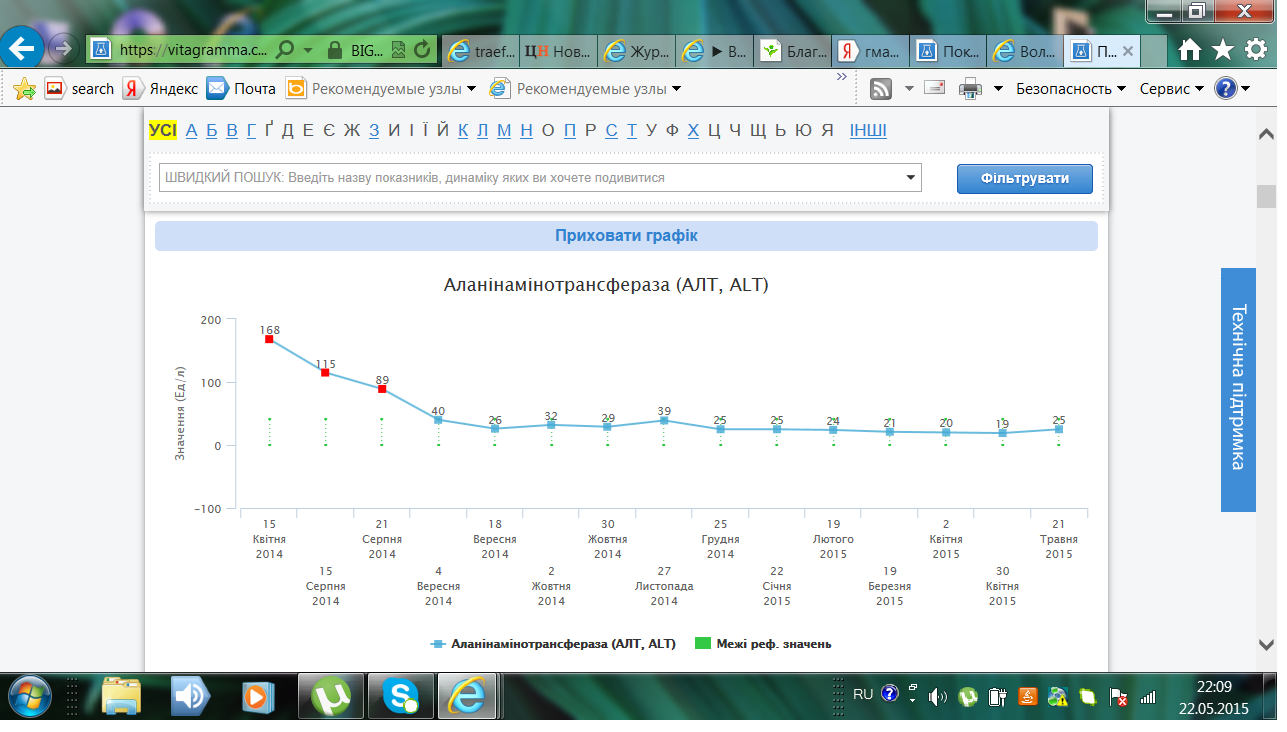Click the Фільтрувати button
Viewport: 1287px width, 732px height.
pyautogui.click(x=1024, y=179)
